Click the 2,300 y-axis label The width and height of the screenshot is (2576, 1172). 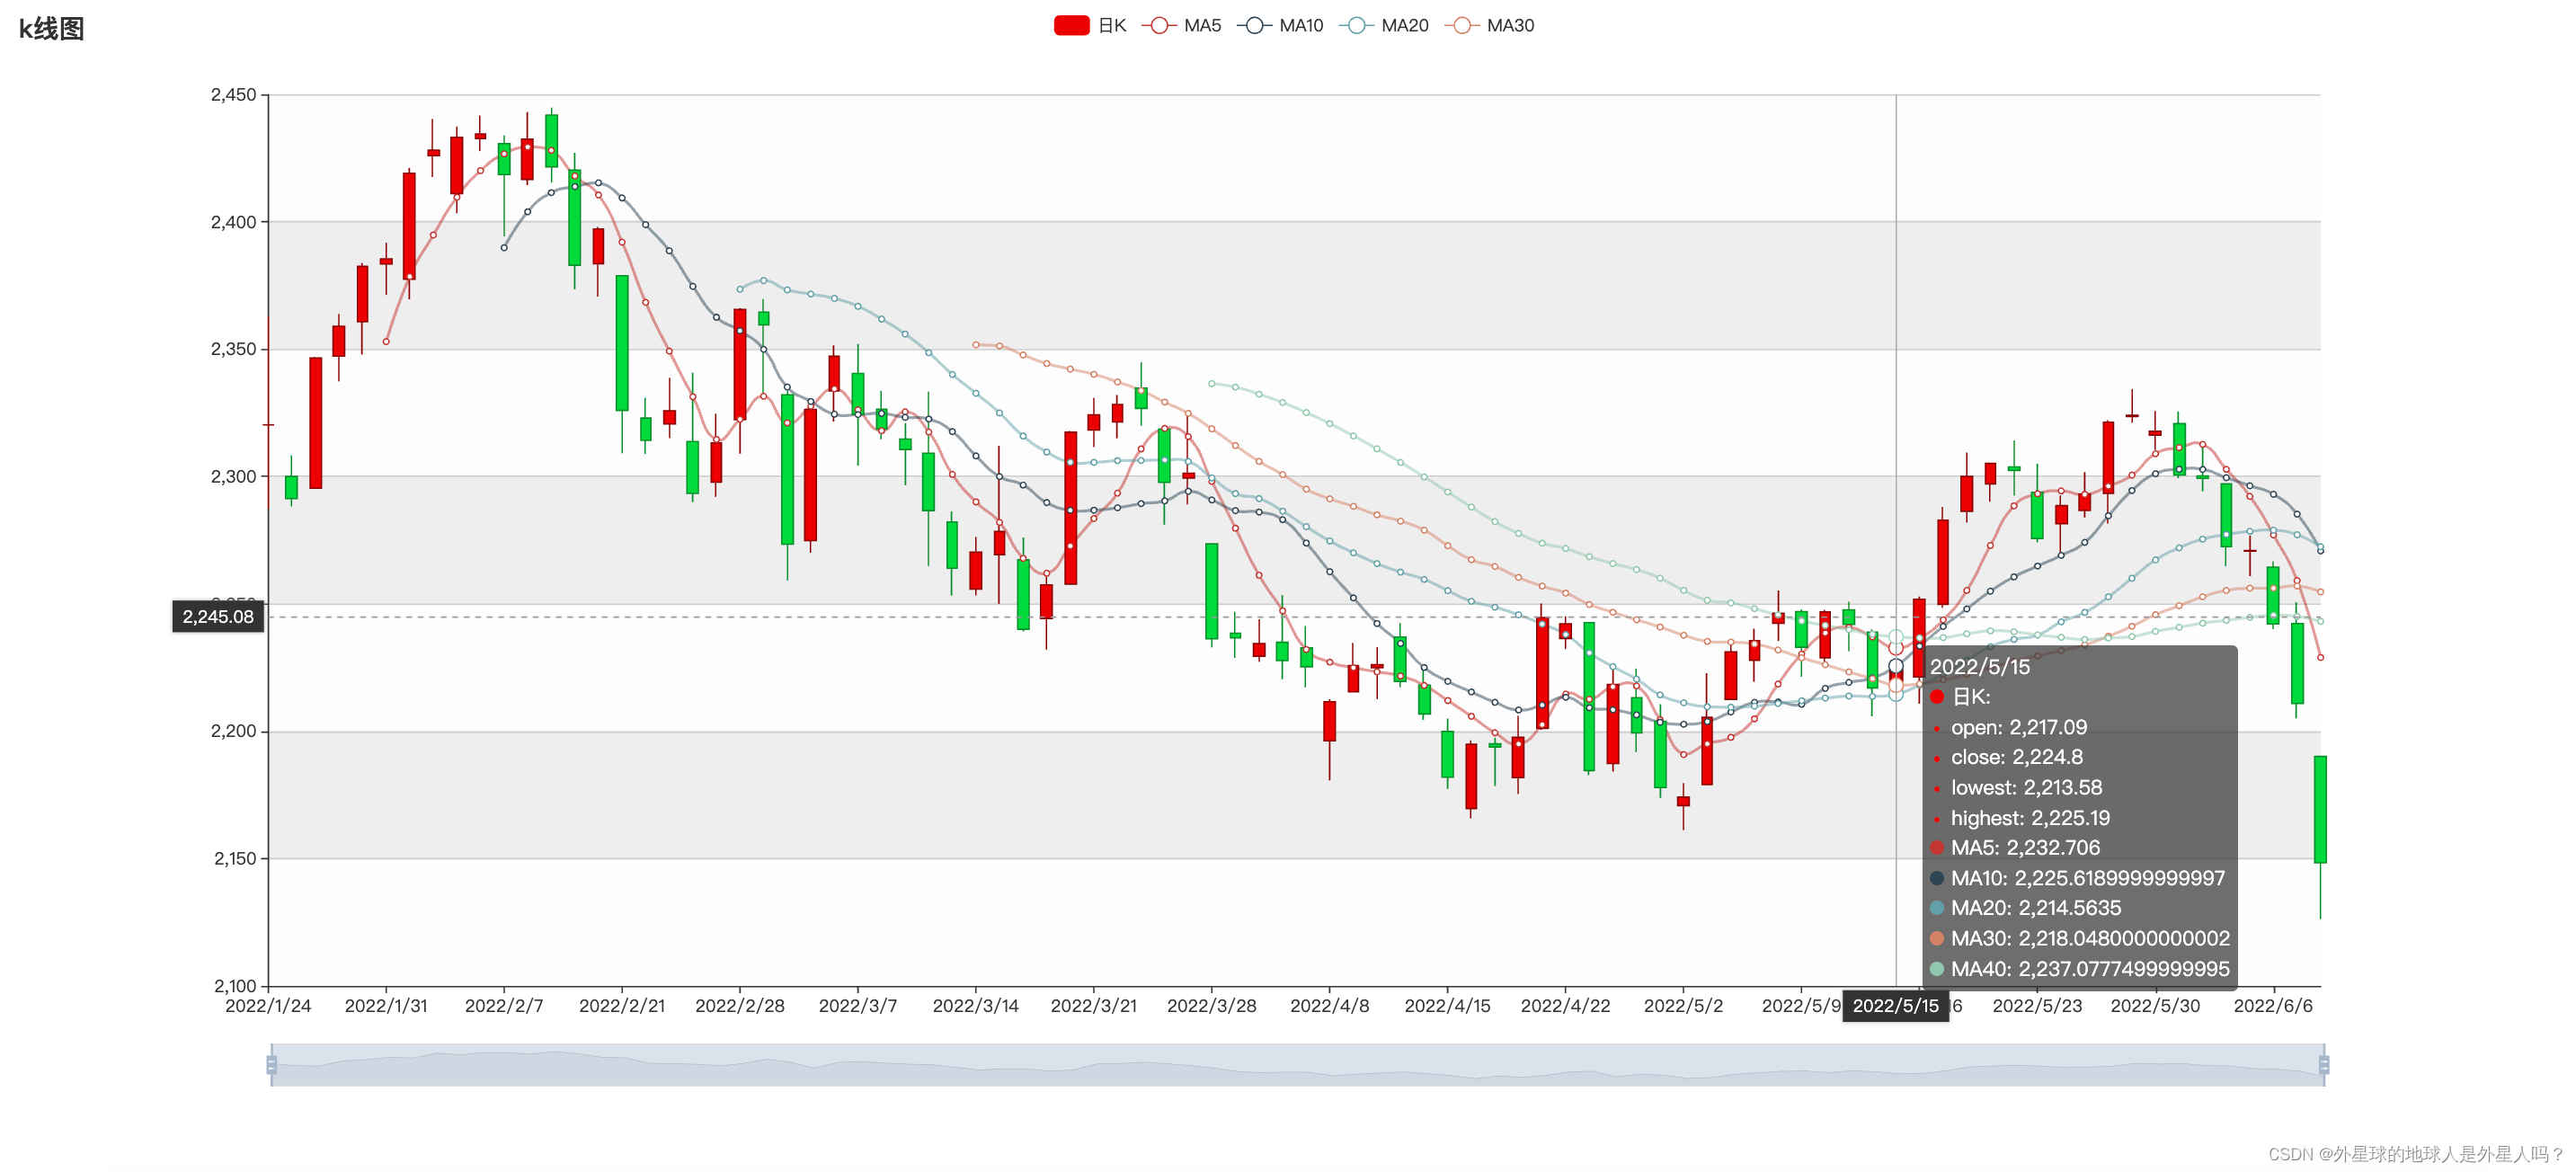(233, 477)
